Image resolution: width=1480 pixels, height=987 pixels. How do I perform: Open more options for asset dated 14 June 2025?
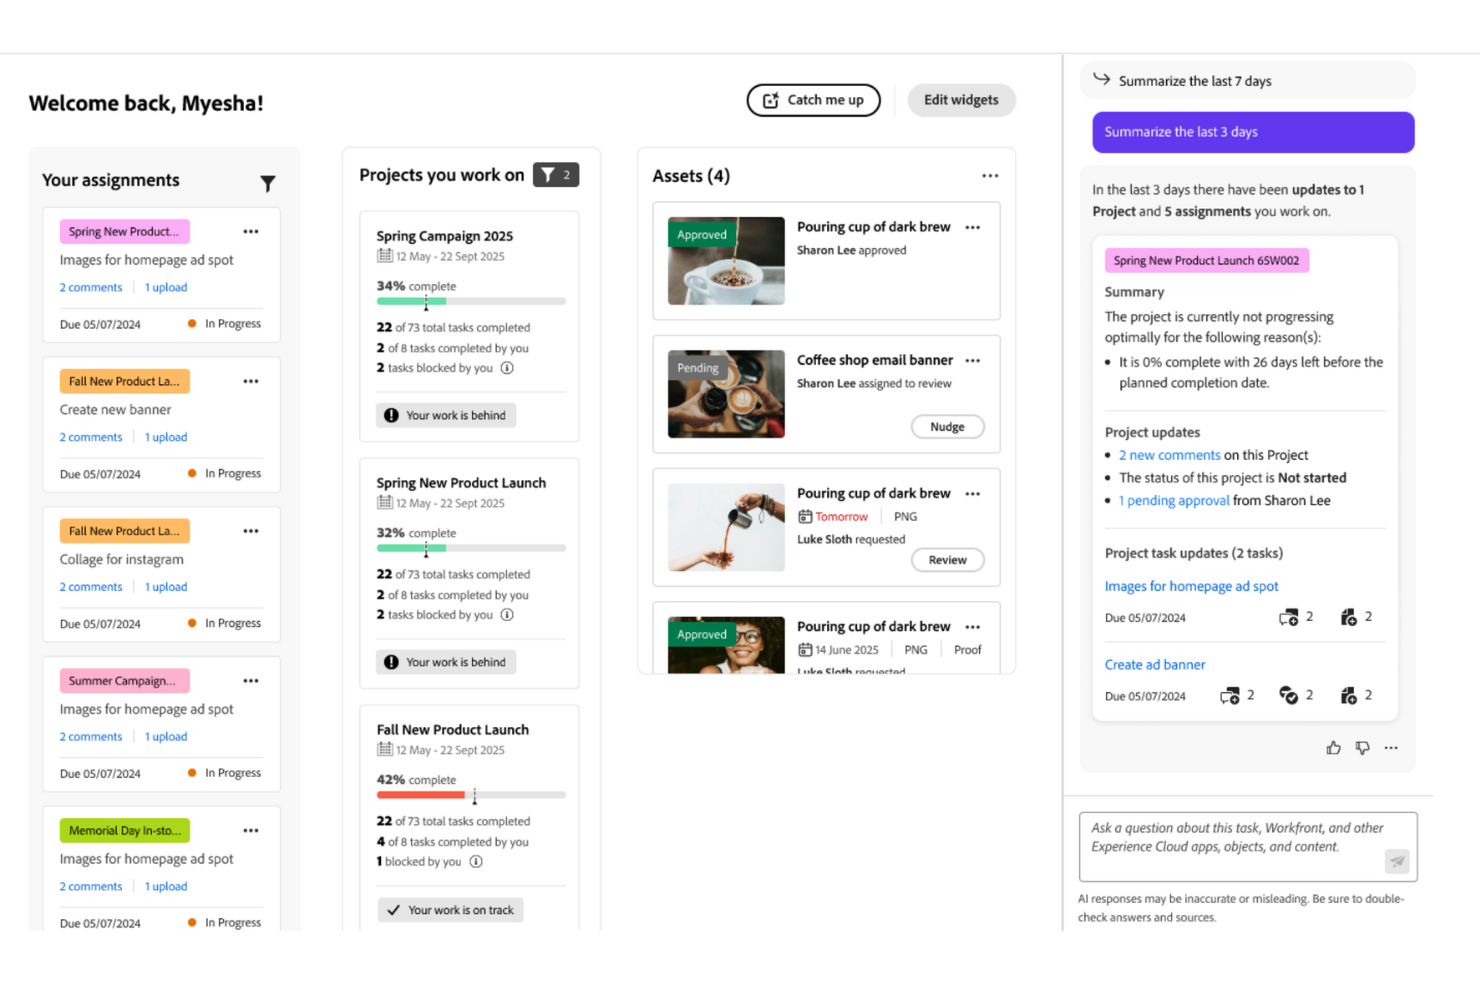[x=973, y=627]
